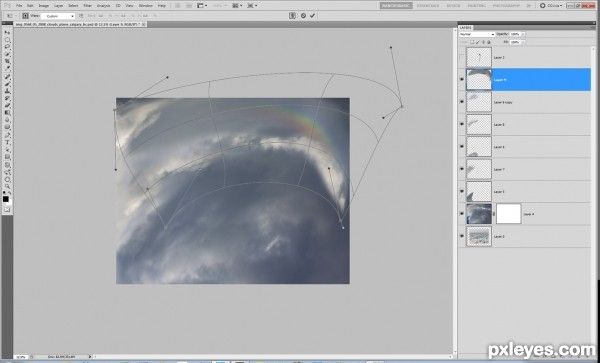This screenshot has height=363, width=600.
Task: Select the Horizontal Type tool
Action: point(7,142)
